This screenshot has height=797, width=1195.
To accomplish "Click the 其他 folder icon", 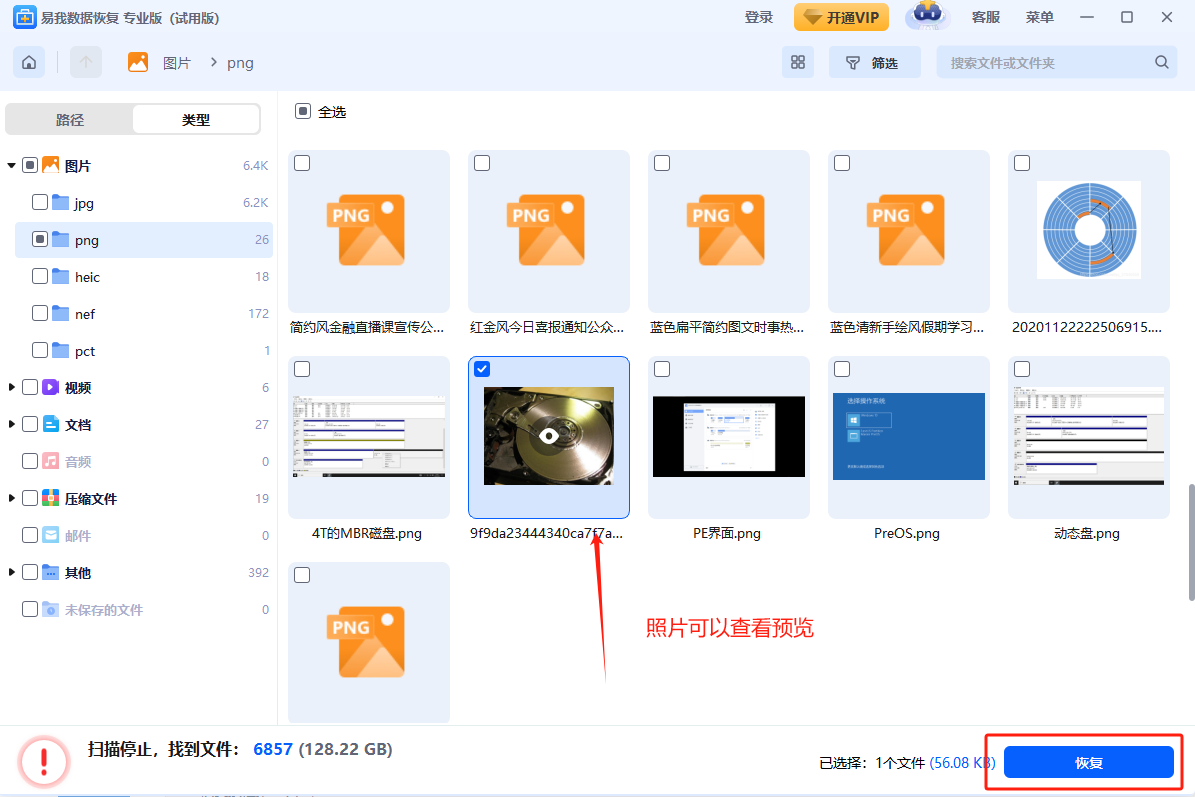I will 50,572.
